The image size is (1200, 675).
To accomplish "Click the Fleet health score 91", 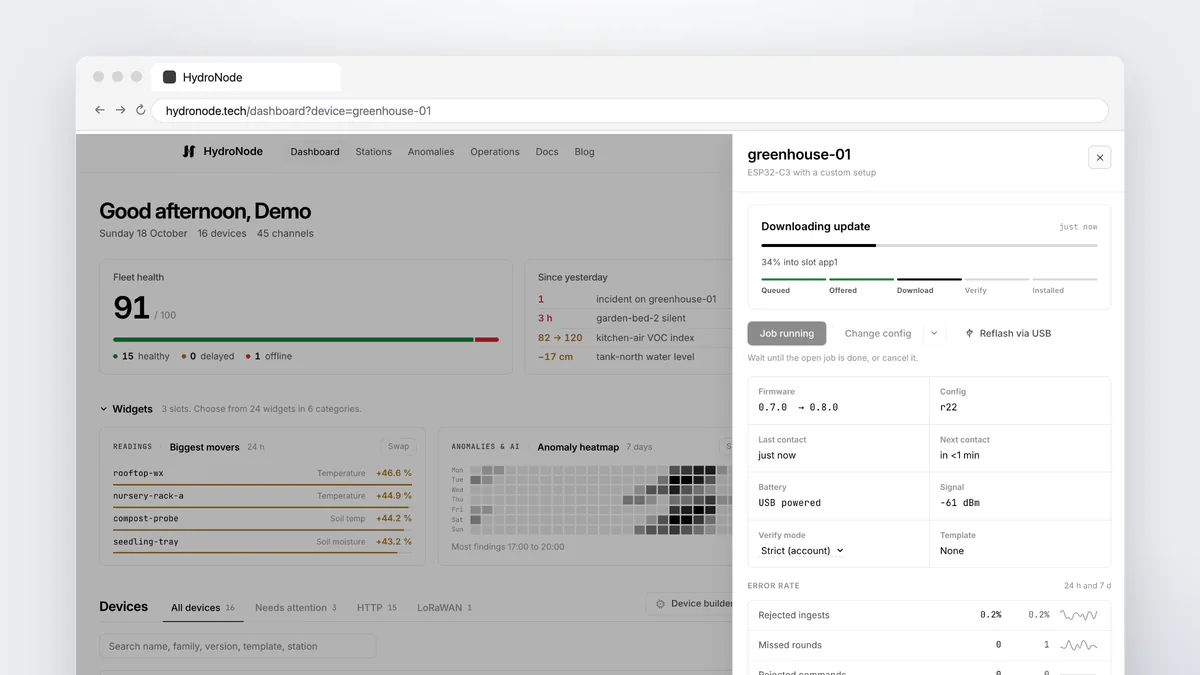I will (x=132, y=307).
